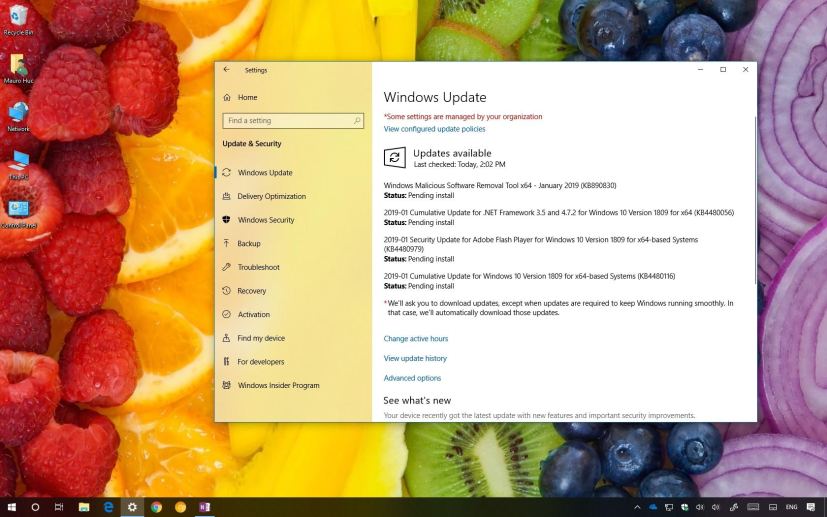The image size is (827, 517).
Task: Open Windows Security tray shield icon
Action: (685, 508)
